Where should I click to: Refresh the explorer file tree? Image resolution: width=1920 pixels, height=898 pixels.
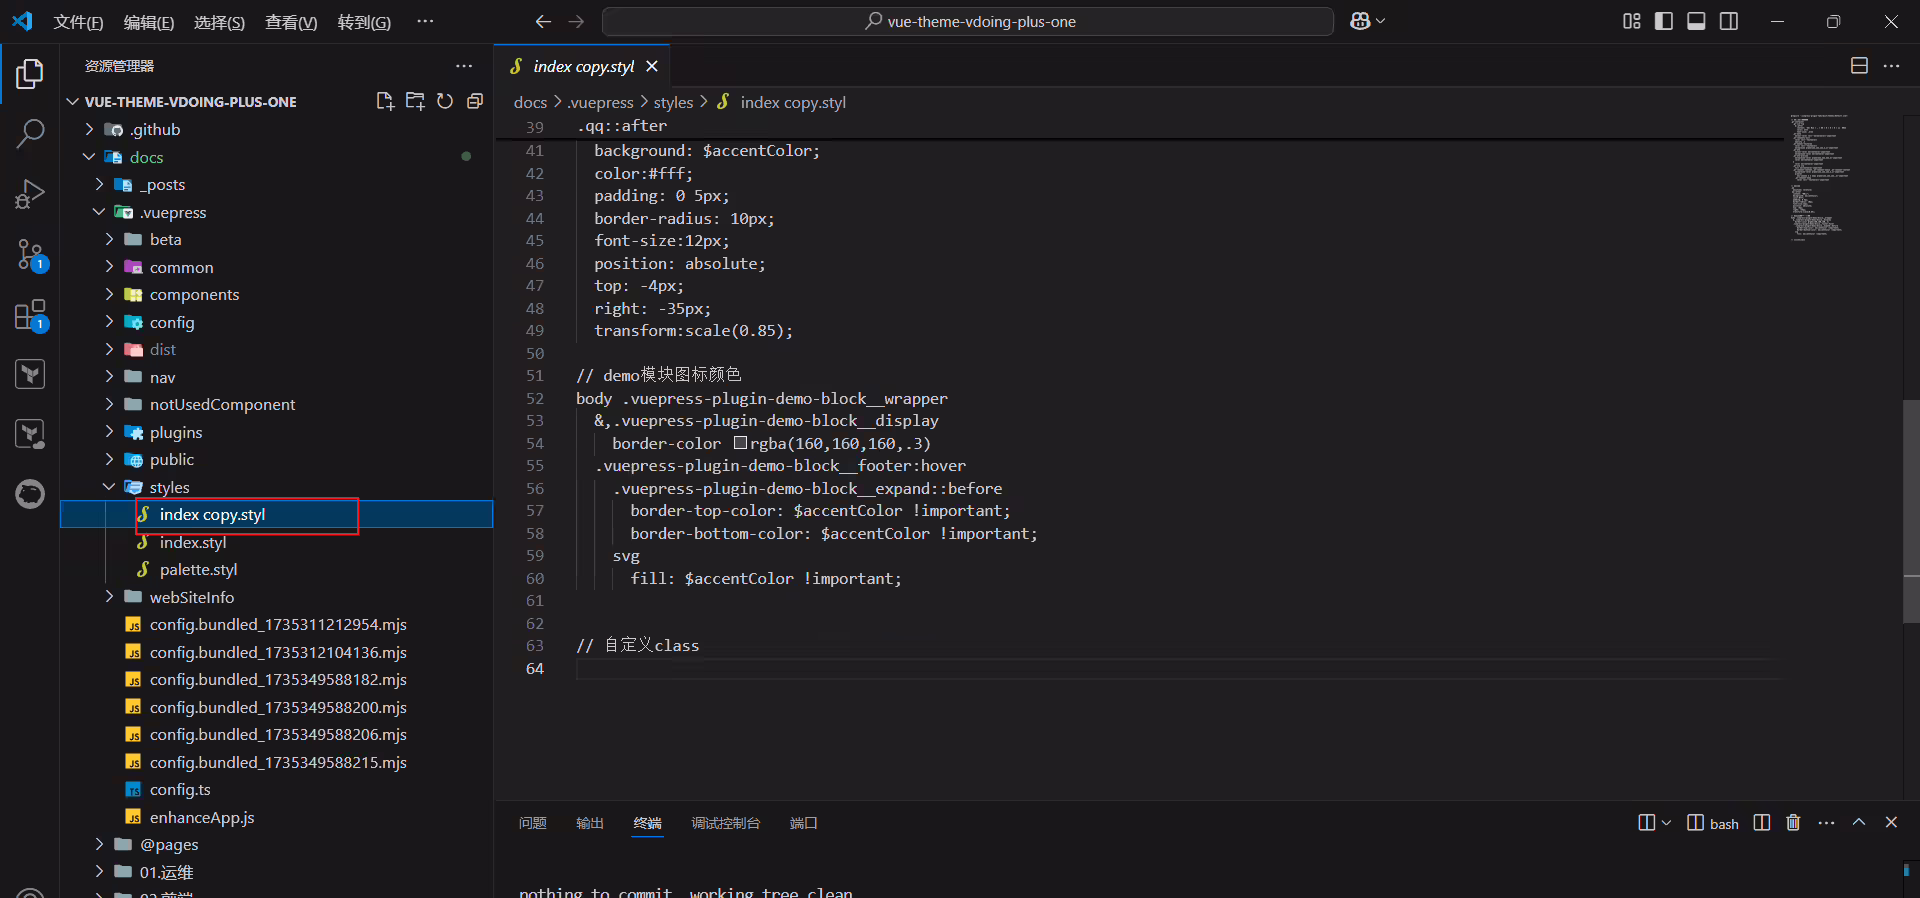click(445, 101)
